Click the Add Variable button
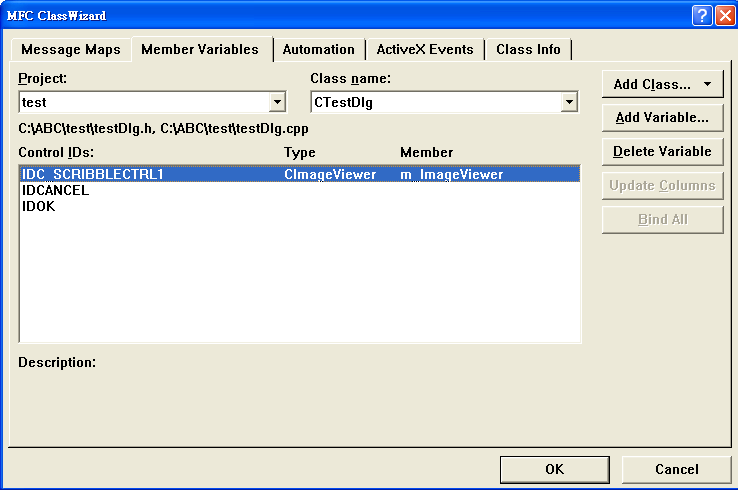The width and height of the screenshot is (738, 490). [662, 118]
